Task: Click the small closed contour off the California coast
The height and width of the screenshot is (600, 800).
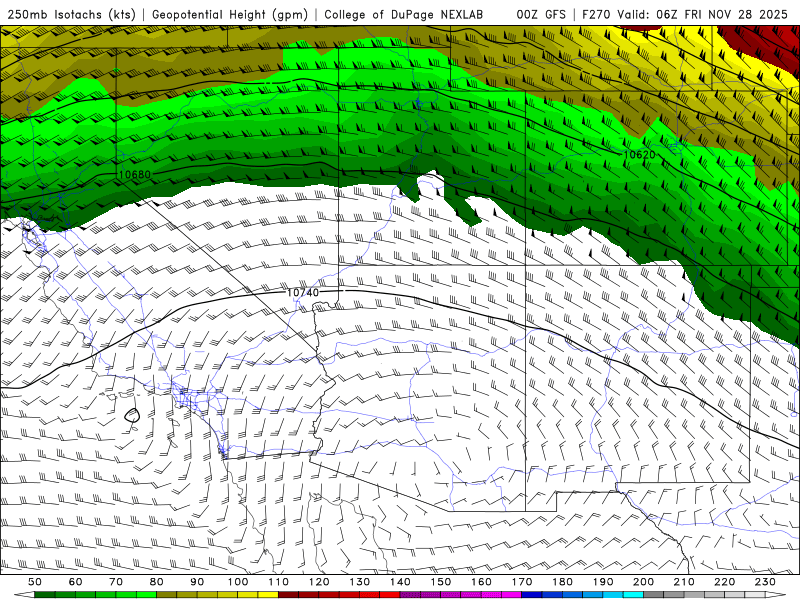Action: [x=133, y=415]
